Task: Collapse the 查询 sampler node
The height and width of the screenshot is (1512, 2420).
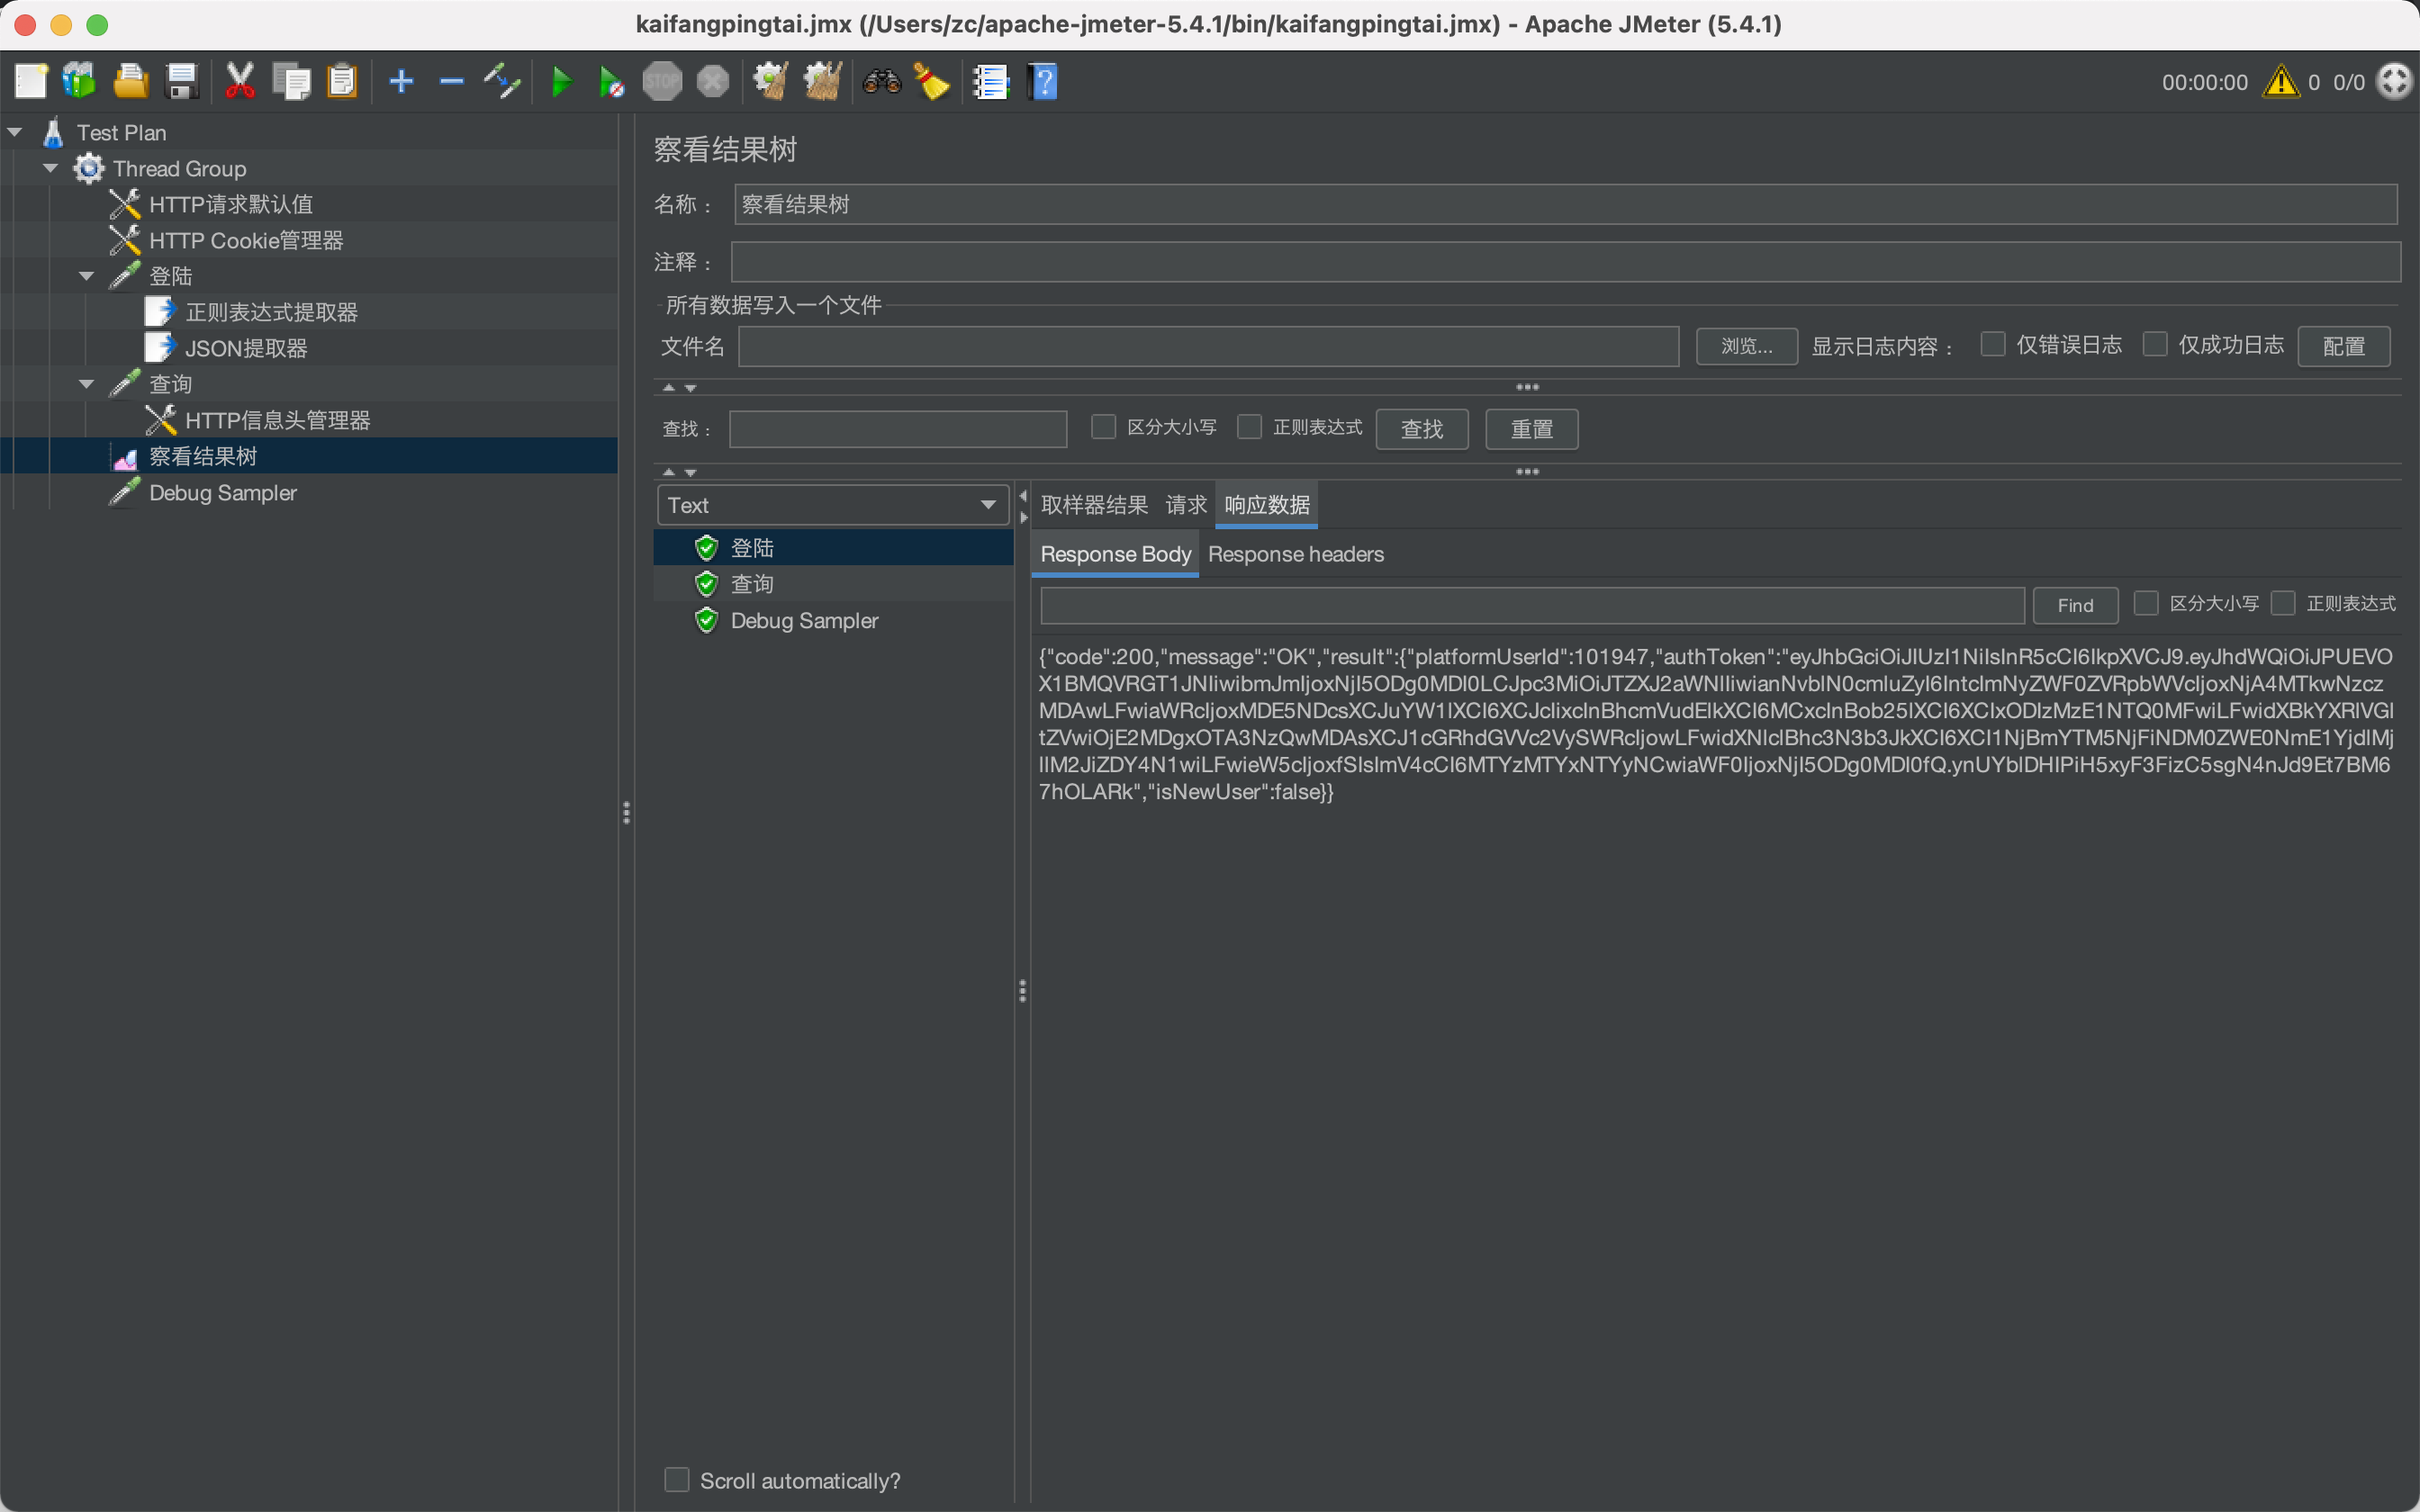Action: pos(87,384)
